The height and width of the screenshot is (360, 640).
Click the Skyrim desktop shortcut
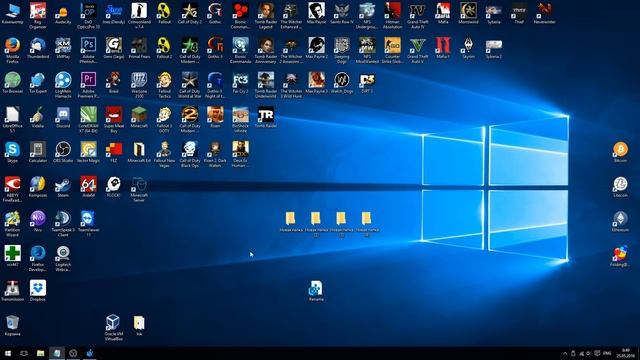point(468,46)
